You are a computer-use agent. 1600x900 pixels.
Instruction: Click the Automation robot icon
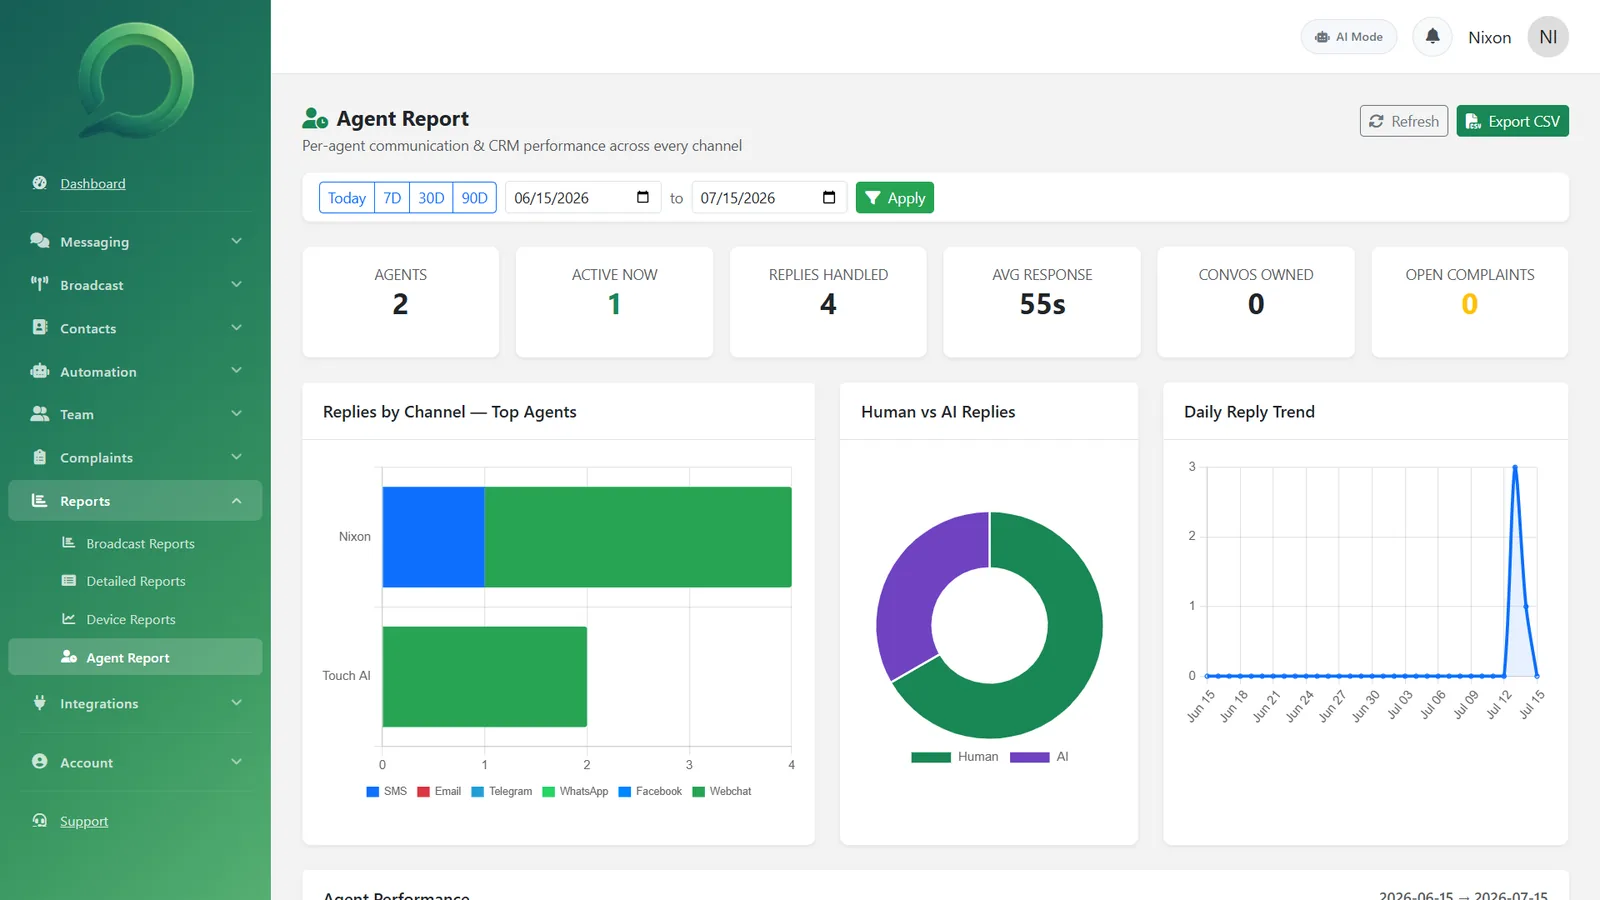click(x=40, y=371)
